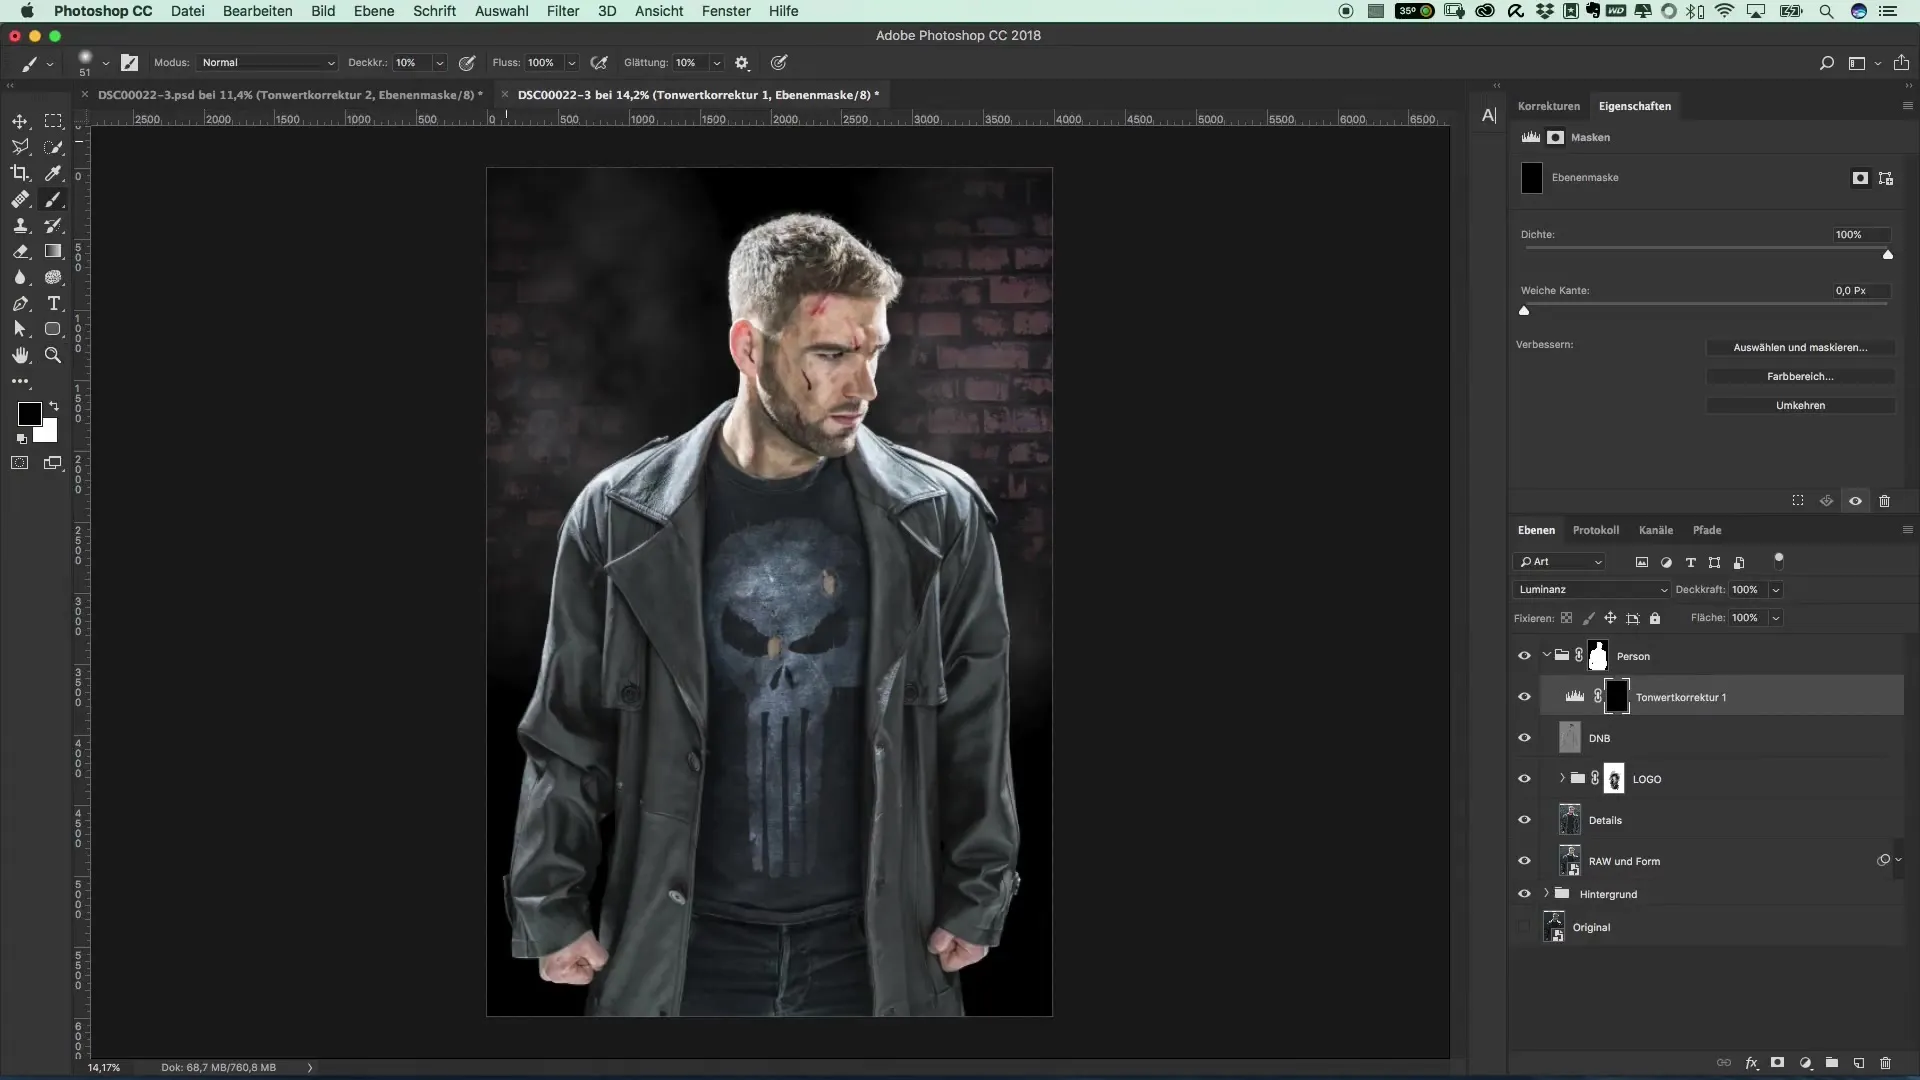
Task: Select the Crop tool
Action: pos(20,173)
